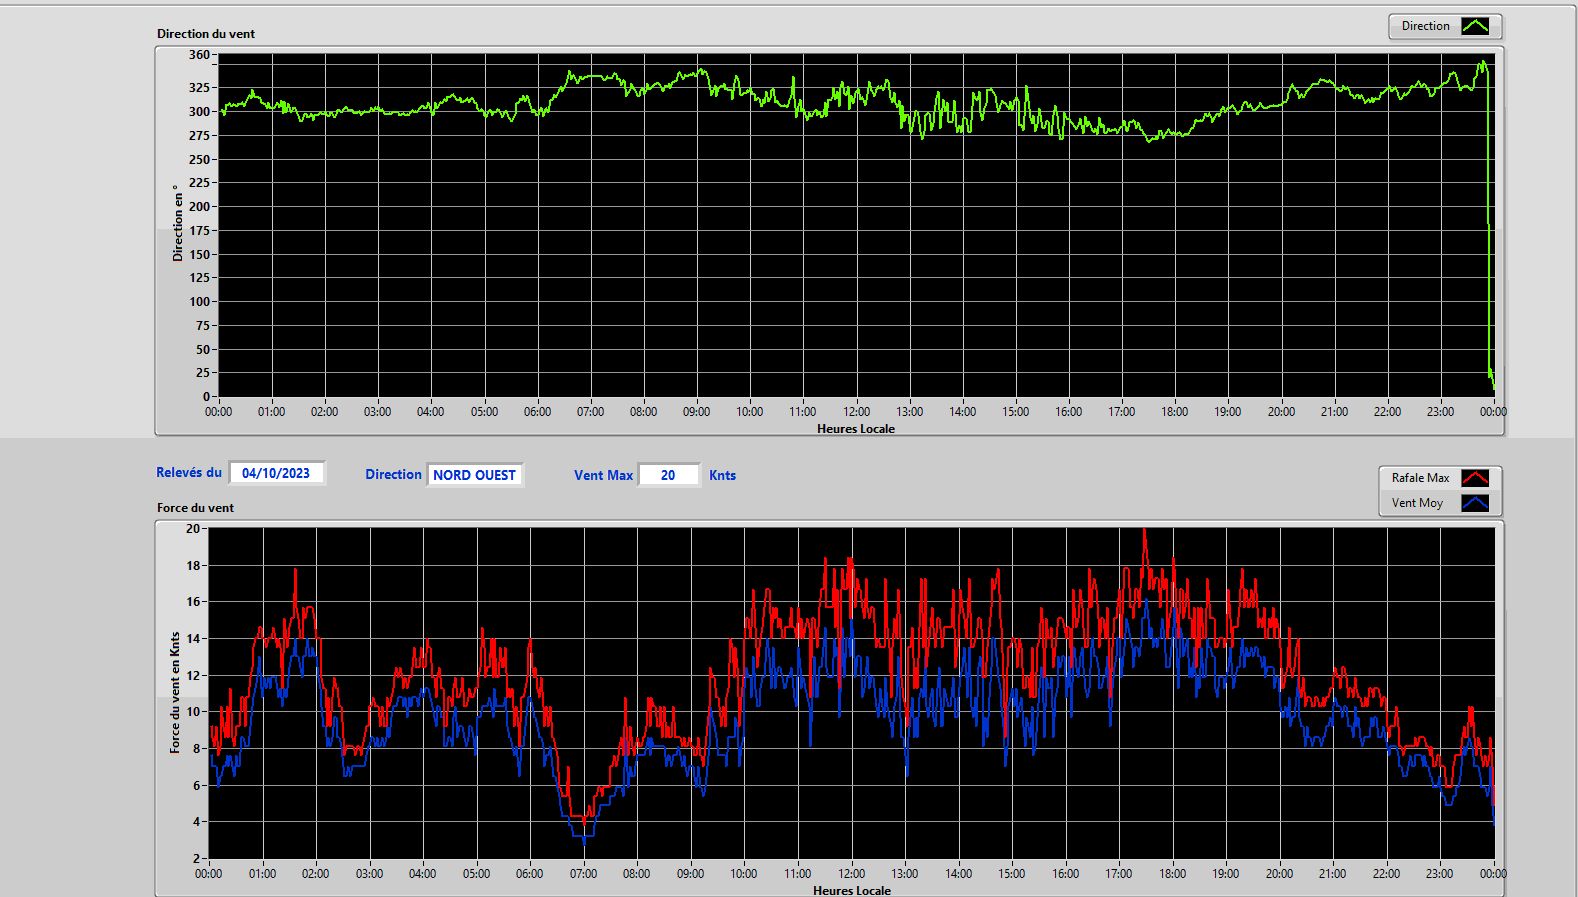Click the 4 value on force axis
This screenshot has height=897, width=1578.
pyautogui.click(x=197, y=822)
